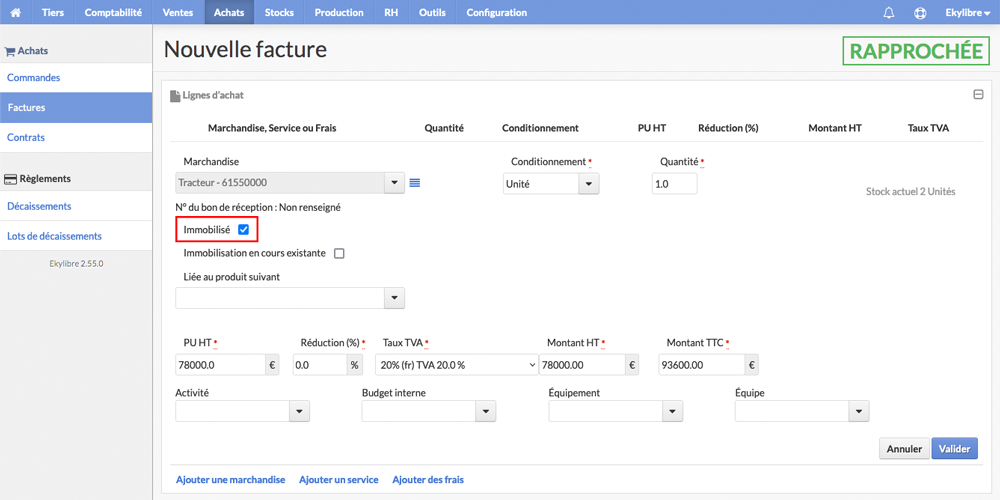Open list icon next to Tracteur field
This screenshot has height=500, width=1000.
[415, 183]
